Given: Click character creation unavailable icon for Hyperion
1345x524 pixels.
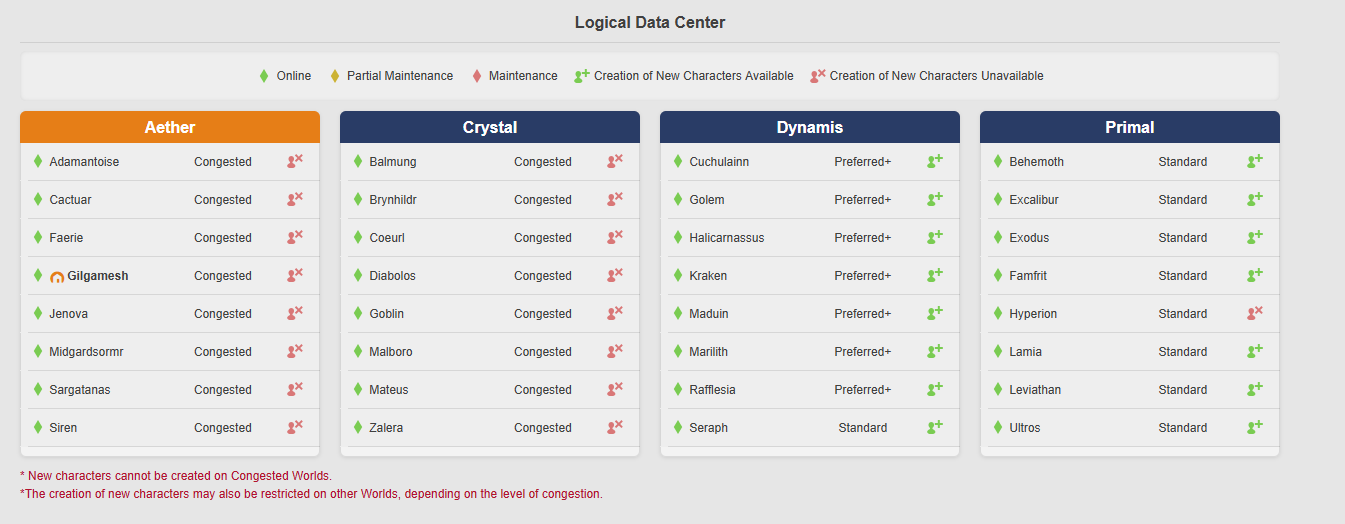Looking at the screenshot, I should pos(1255,313).
